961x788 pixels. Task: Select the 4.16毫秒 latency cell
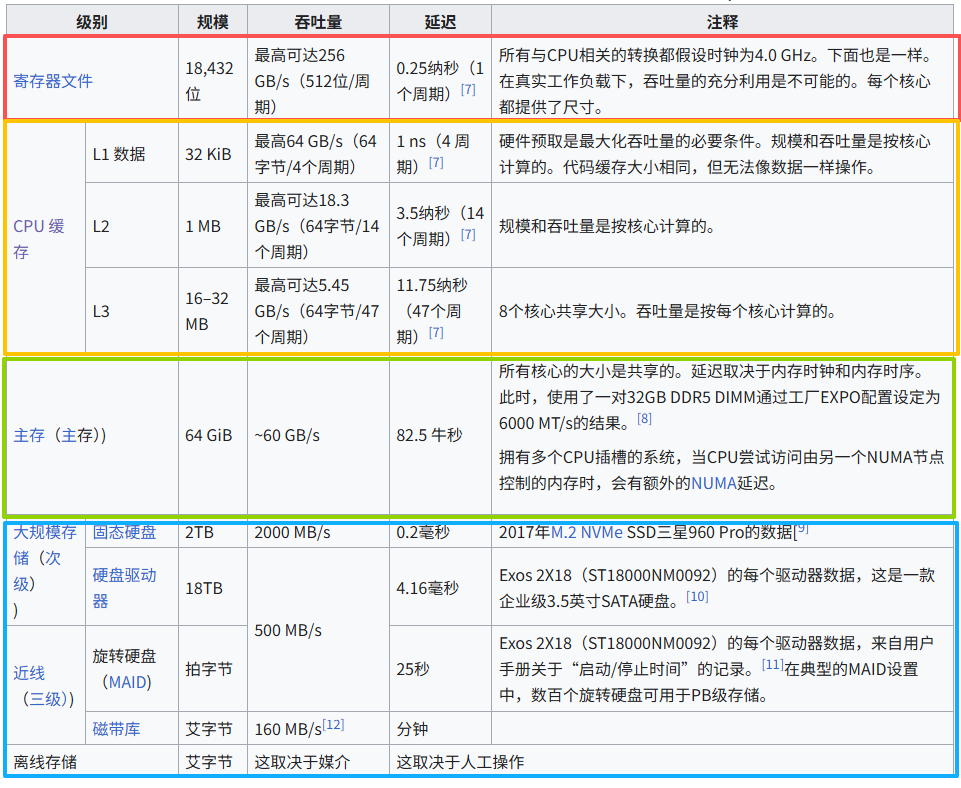pyautogui.click(x=440, y=587)
